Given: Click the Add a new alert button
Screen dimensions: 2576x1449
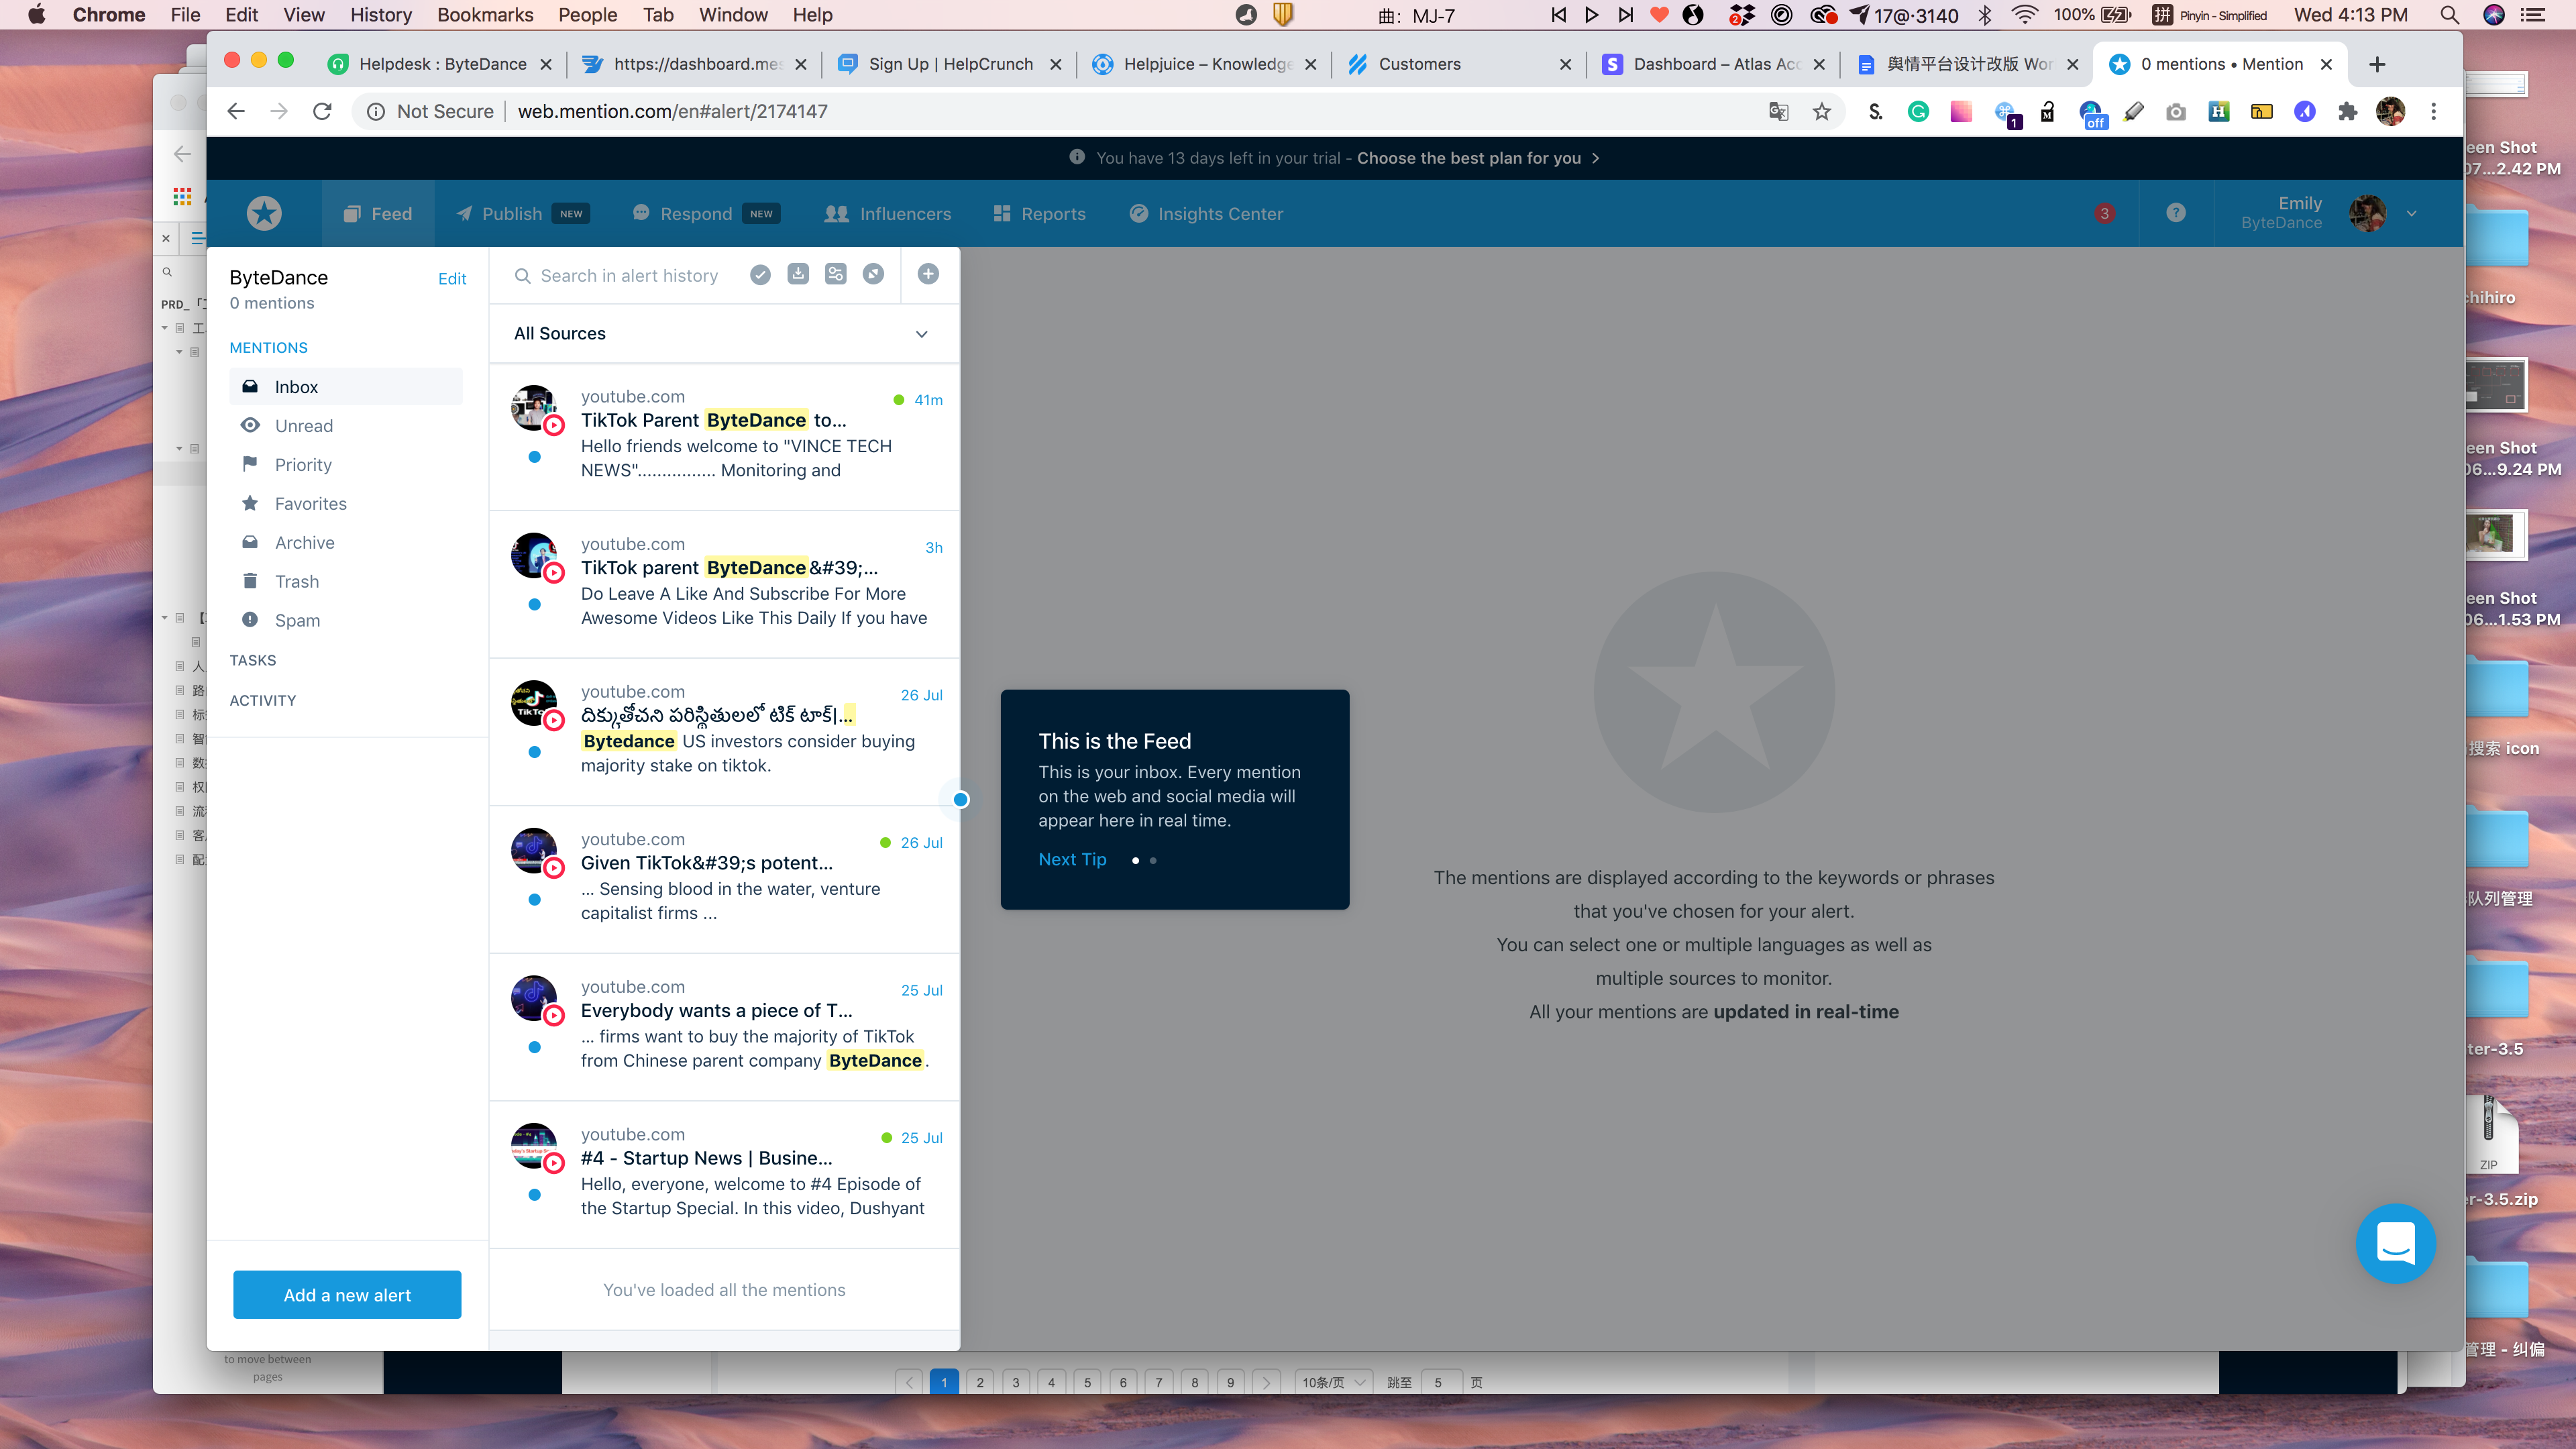Looking at the screenshot, I should click(347, 1295).
